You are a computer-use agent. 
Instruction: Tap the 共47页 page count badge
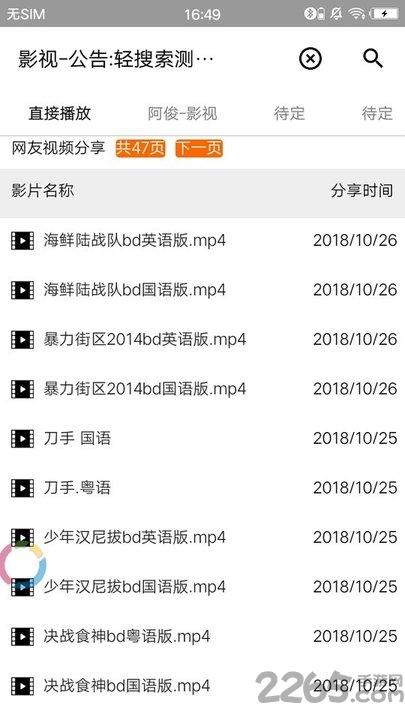[141, 148]
